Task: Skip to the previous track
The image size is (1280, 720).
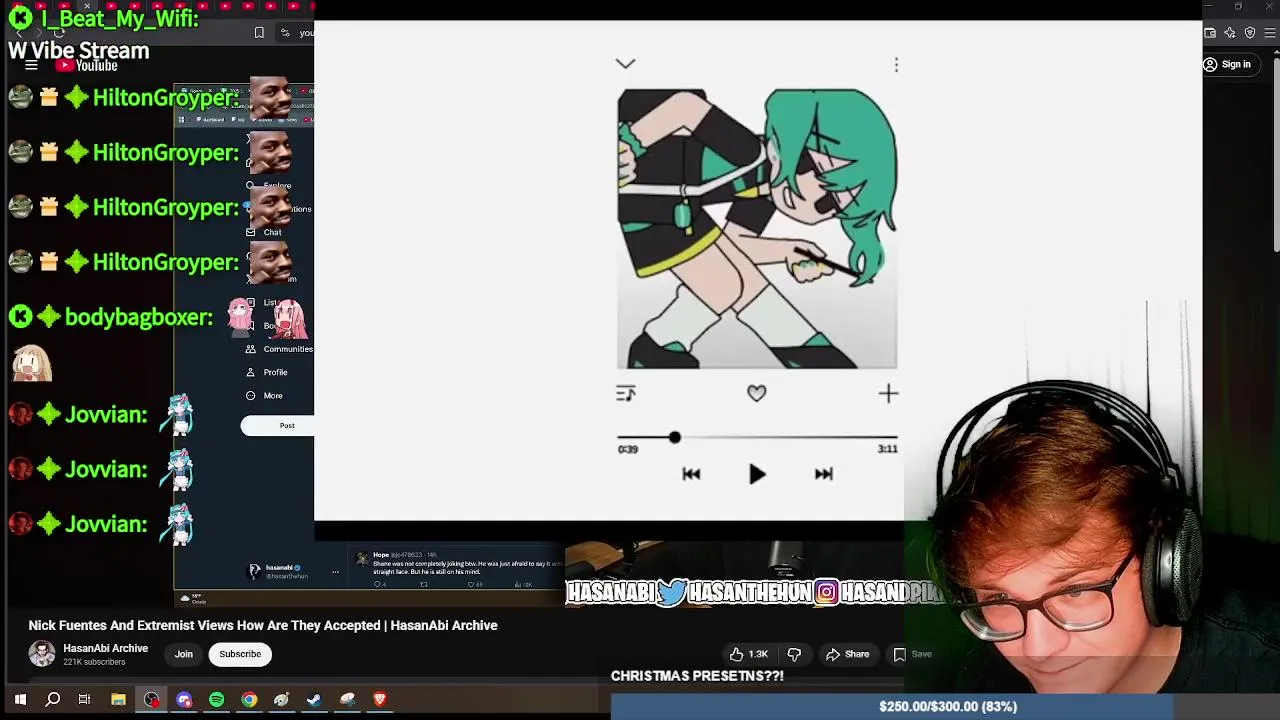Action: (x=691, y=475)
